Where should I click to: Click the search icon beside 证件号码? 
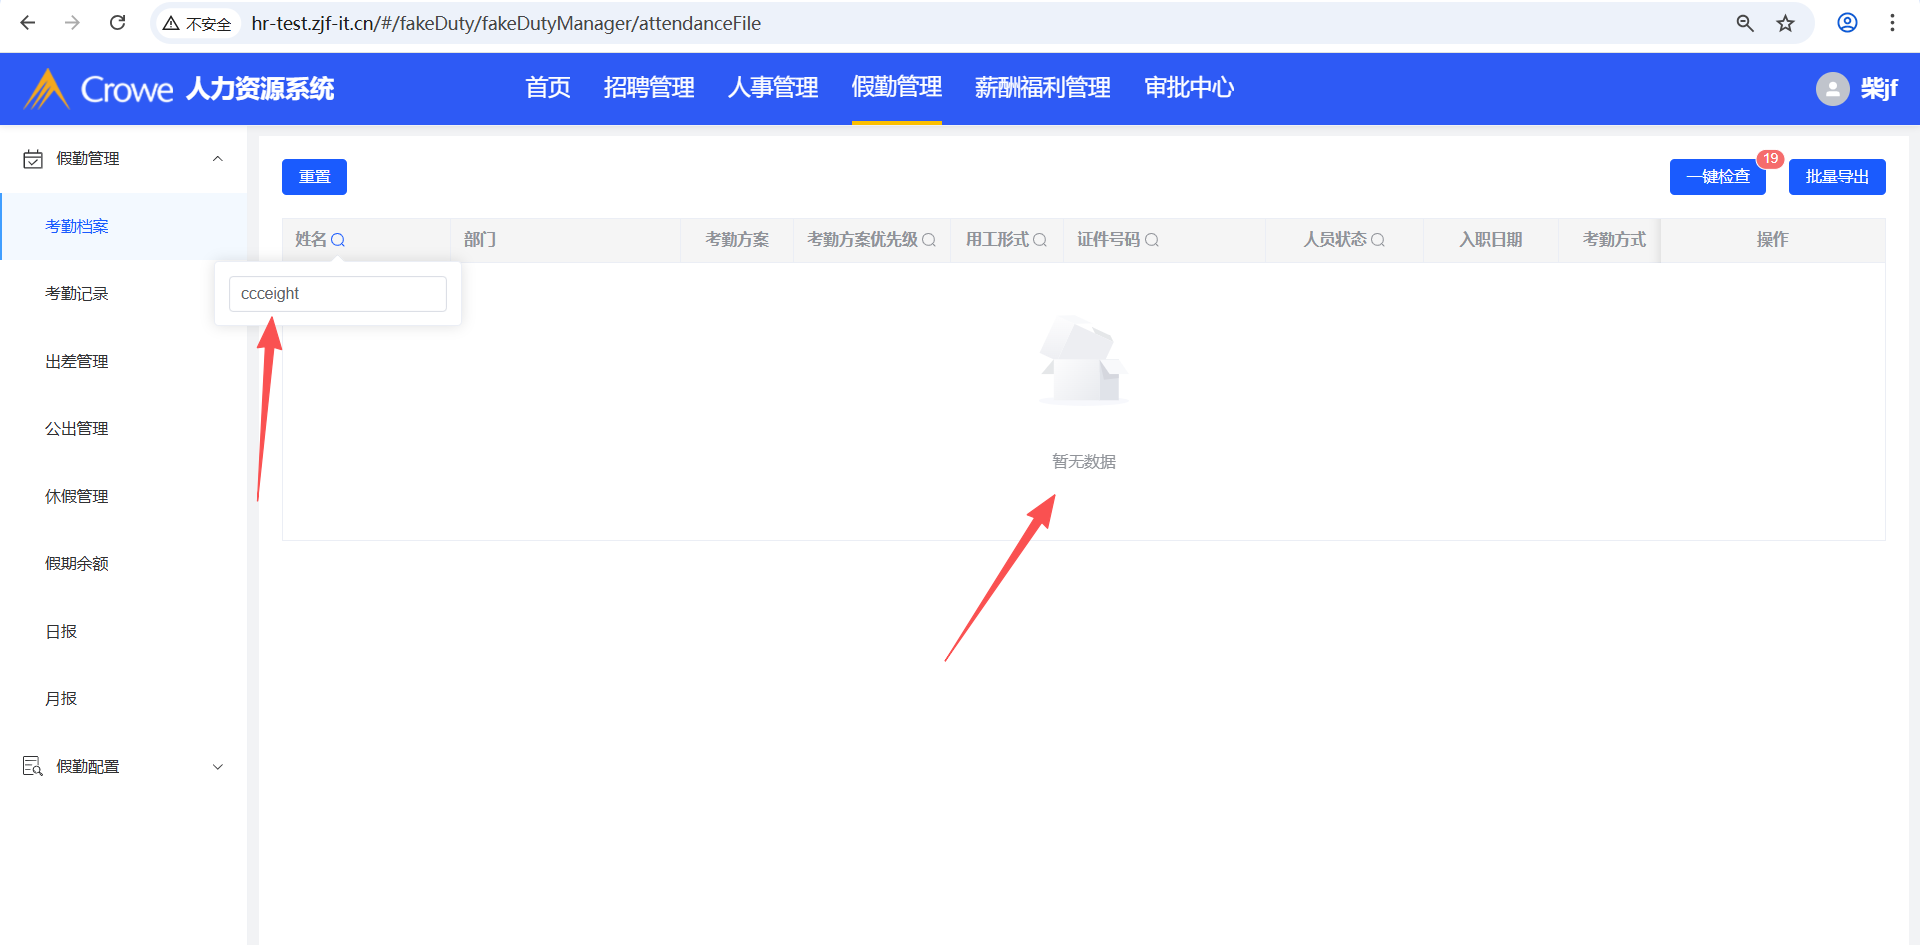1152,240
